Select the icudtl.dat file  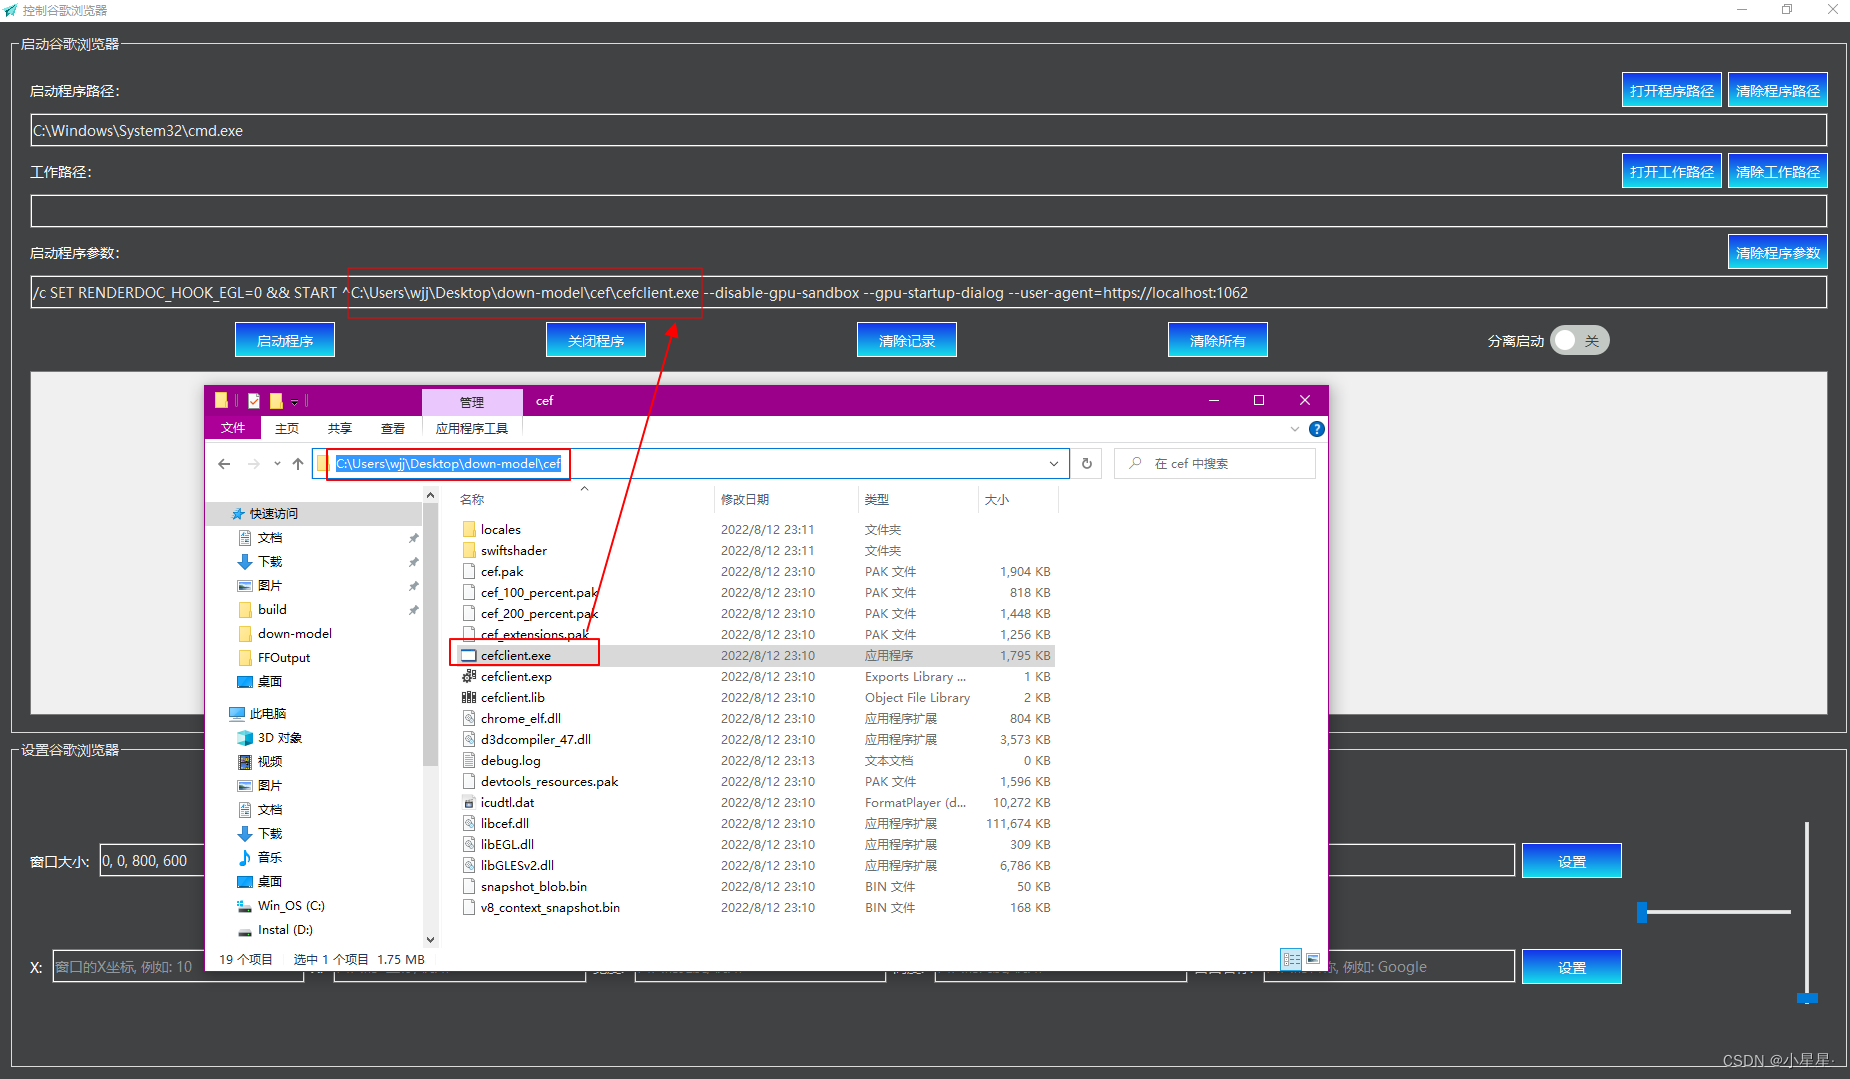click(507, 802)
